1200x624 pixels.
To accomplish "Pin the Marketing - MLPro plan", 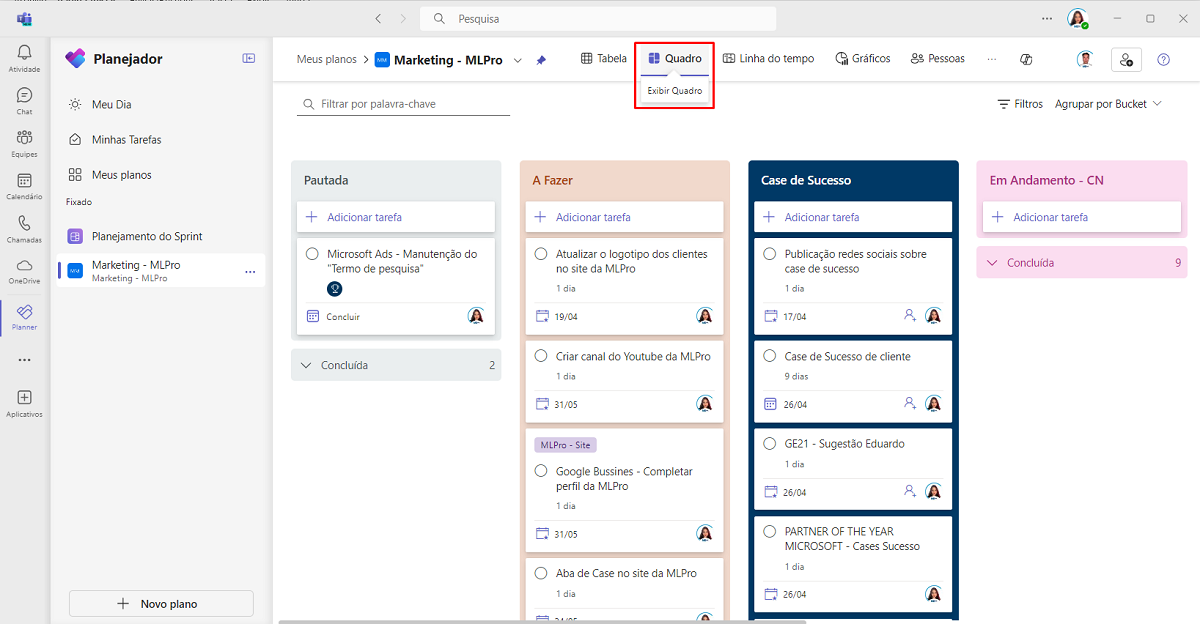I will pos(541,60).
